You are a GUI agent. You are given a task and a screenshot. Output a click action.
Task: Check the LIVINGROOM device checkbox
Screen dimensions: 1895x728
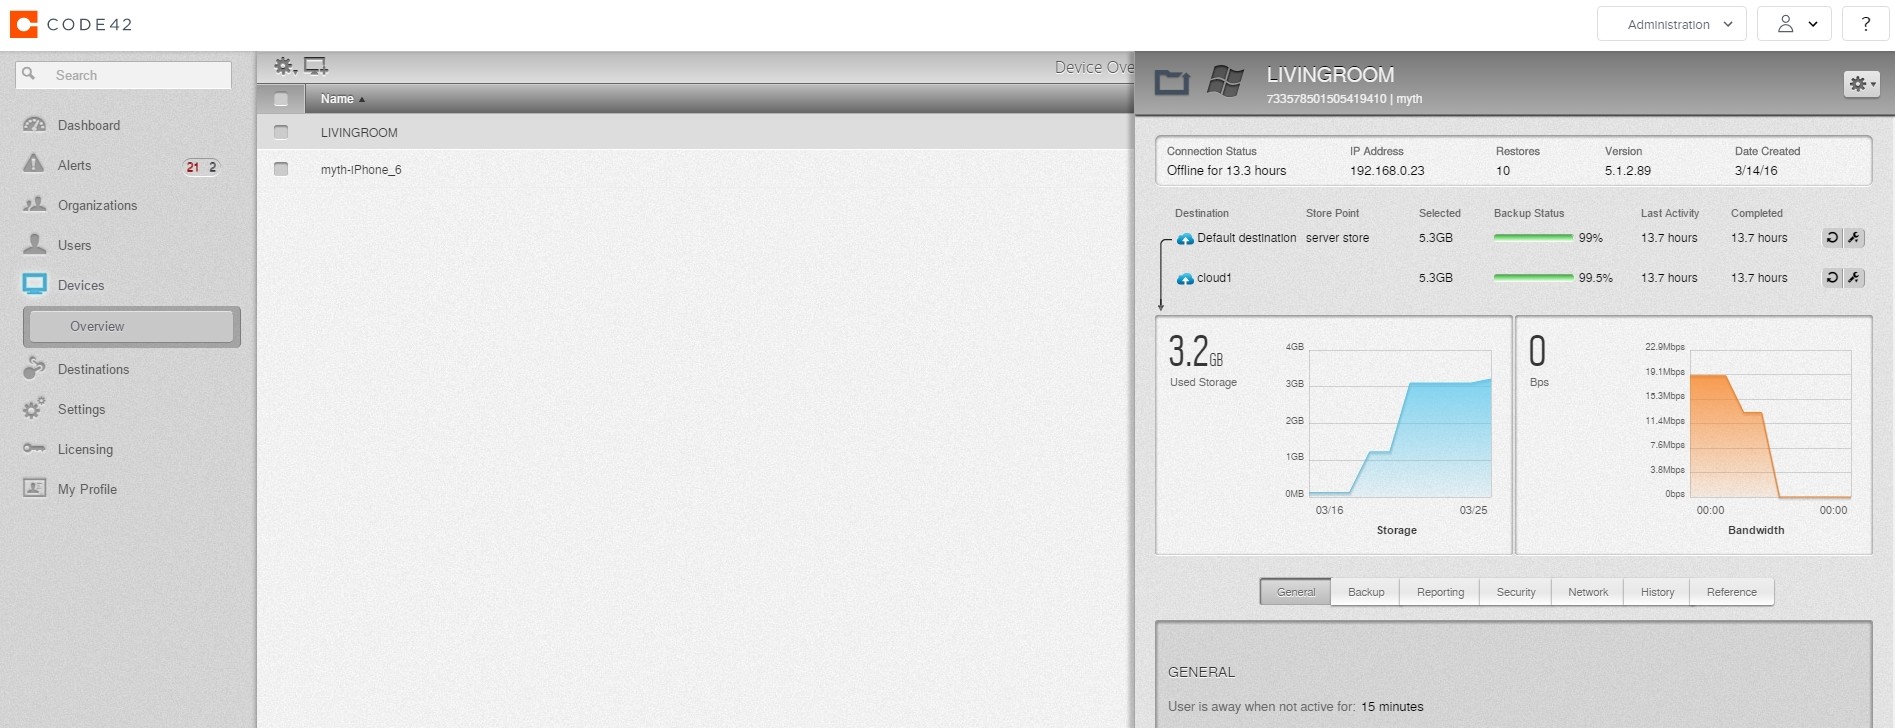pos(281,132)
